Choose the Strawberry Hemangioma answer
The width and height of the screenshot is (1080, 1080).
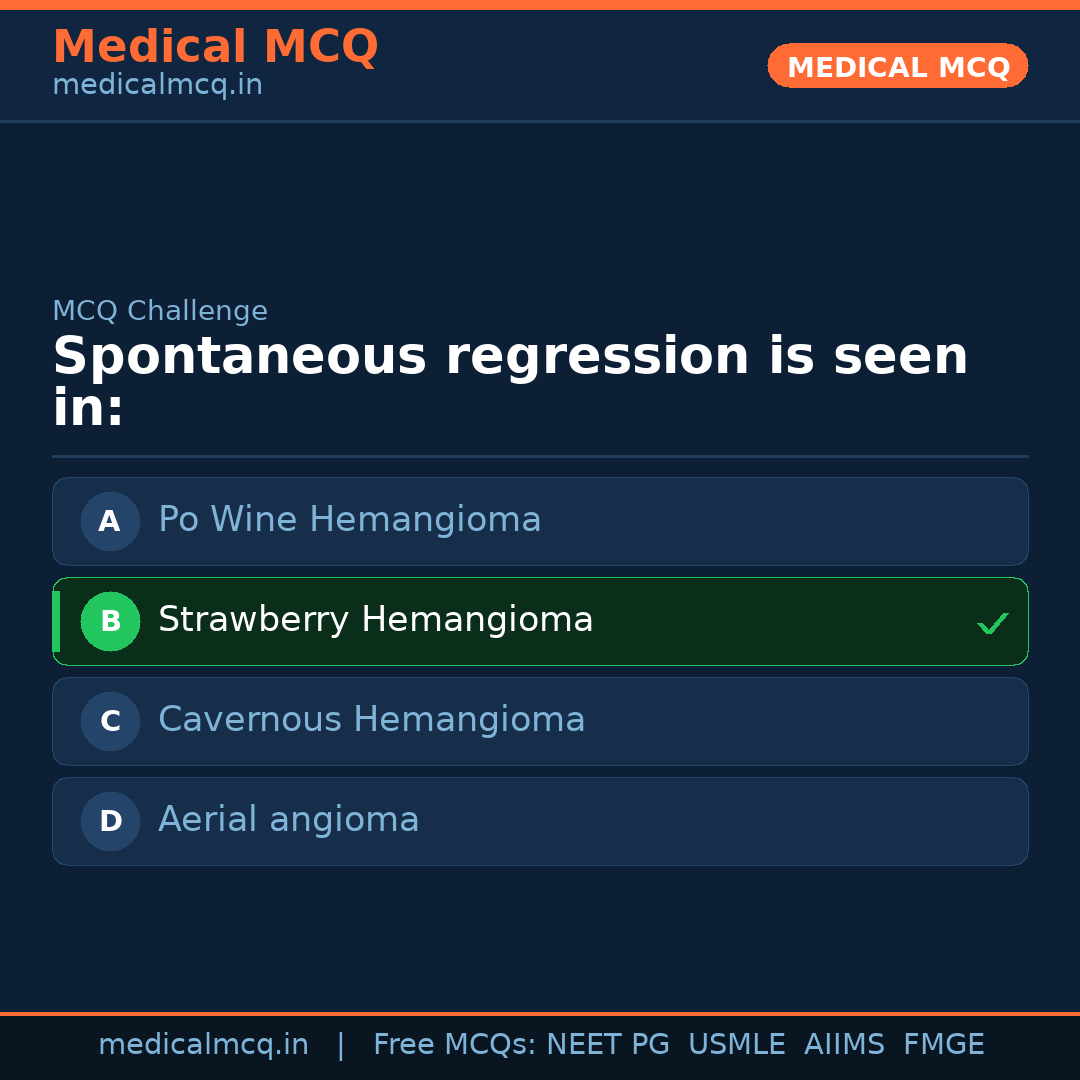point(375,620)
